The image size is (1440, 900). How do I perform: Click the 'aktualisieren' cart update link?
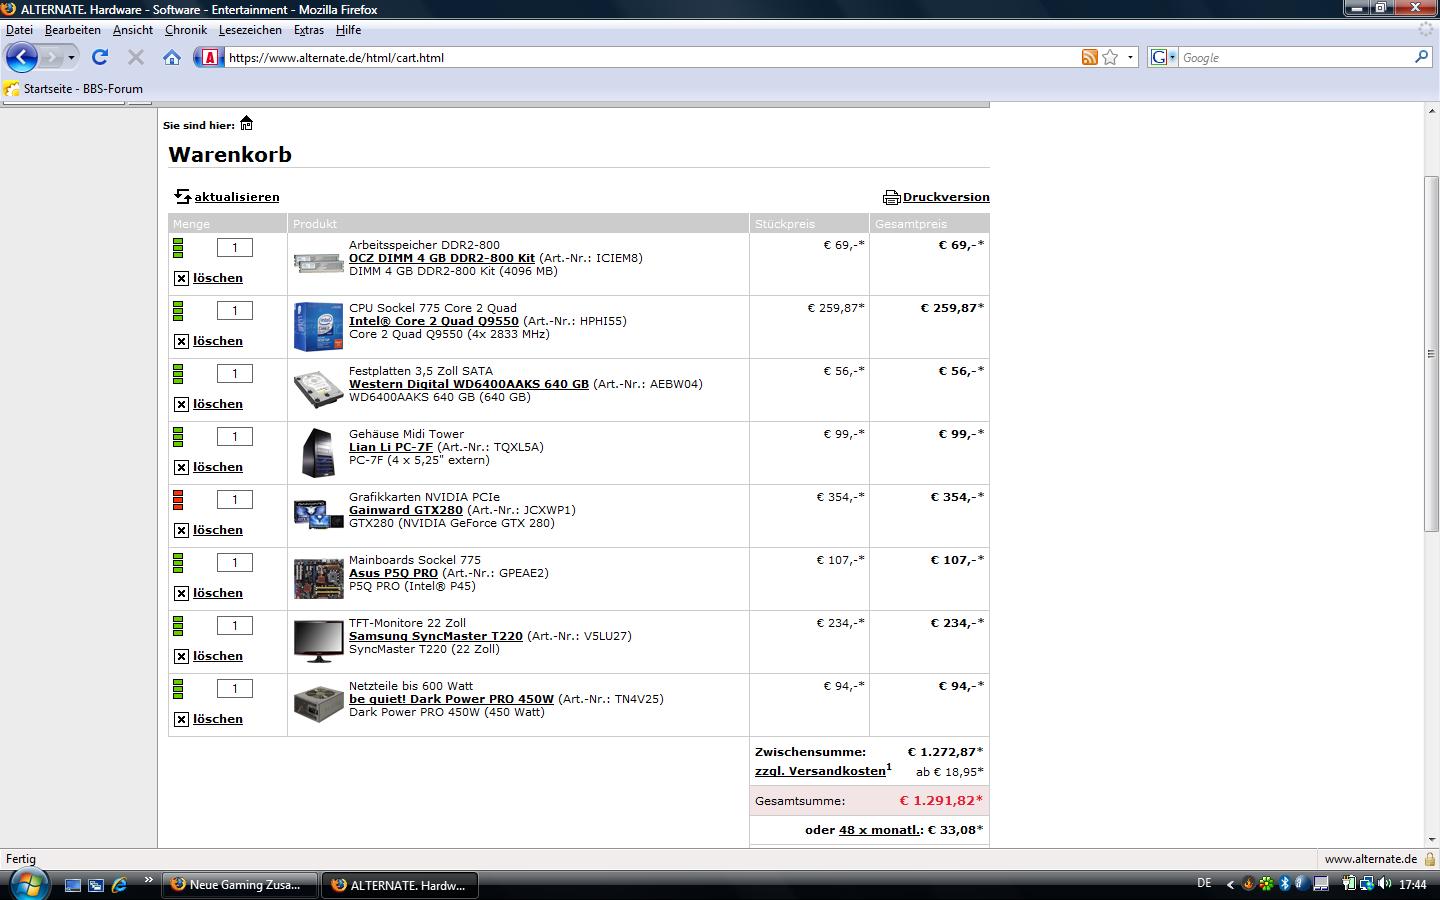[x=237, y=197]
